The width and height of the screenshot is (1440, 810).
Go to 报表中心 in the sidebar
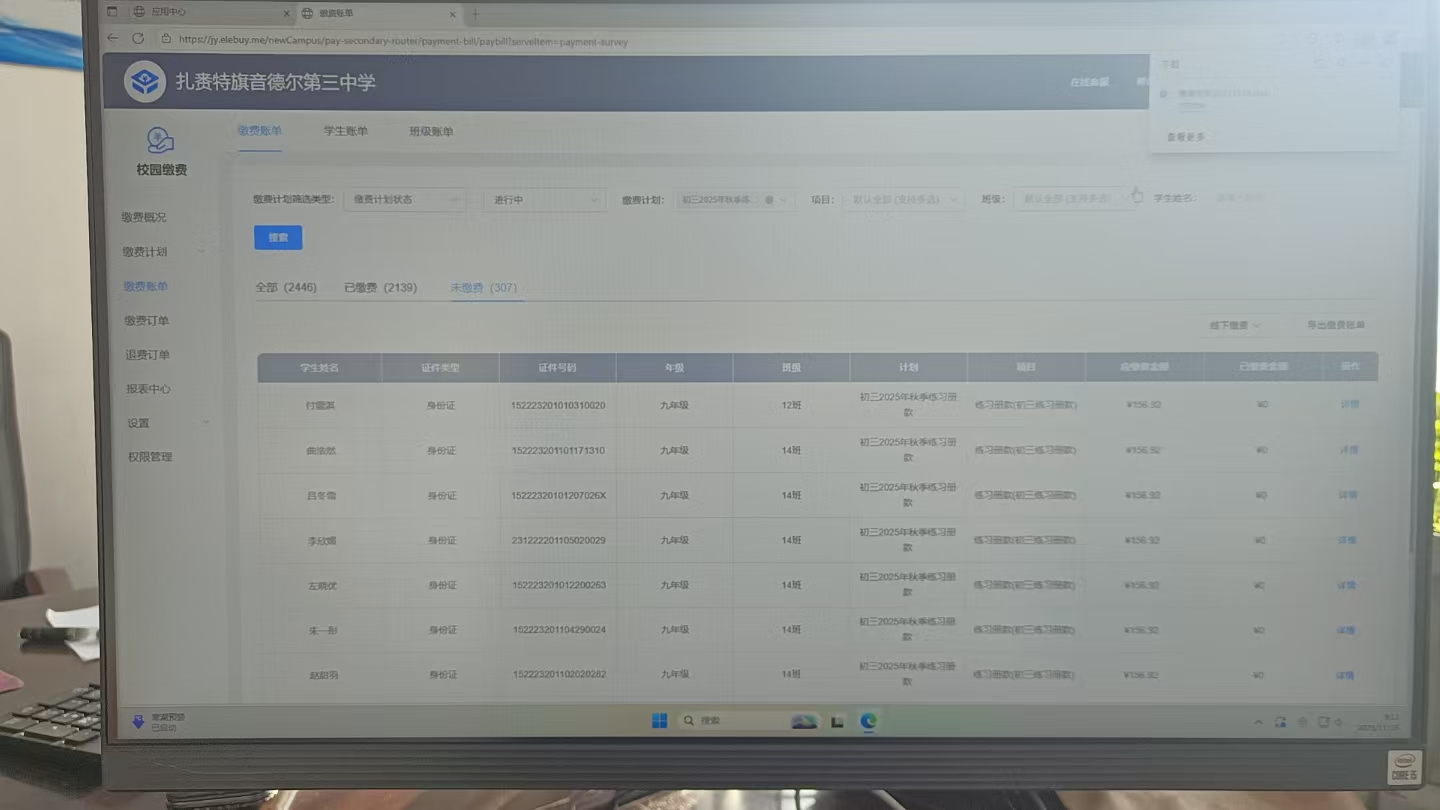click(148, 389)
